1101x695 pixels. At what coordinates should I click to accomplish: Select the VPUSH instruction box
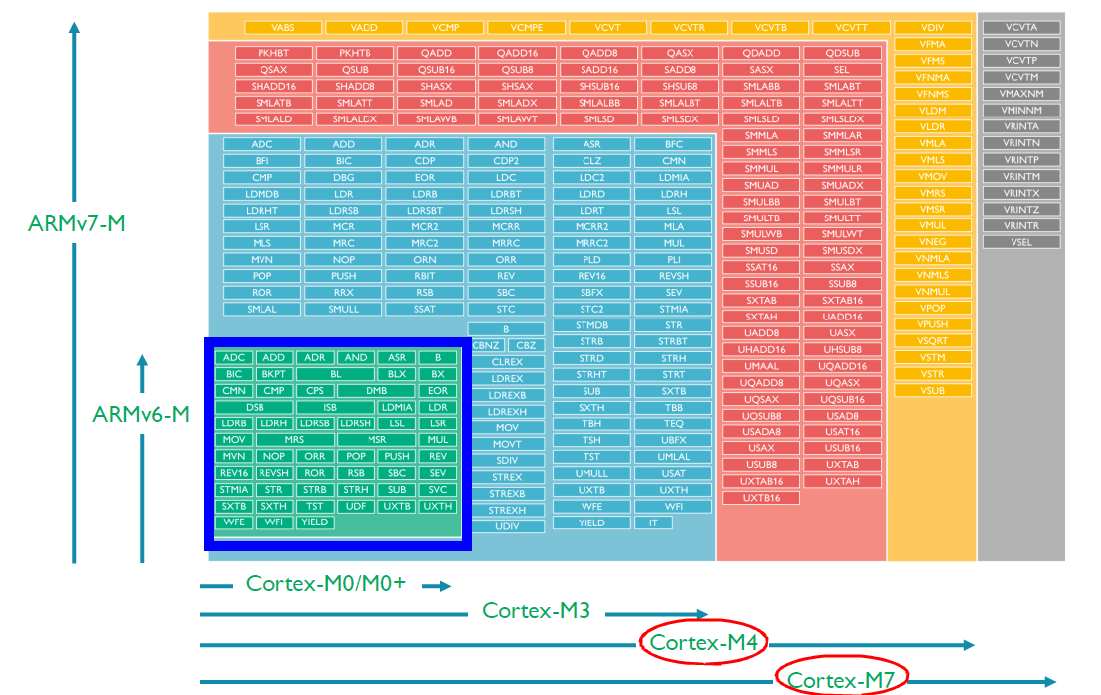coord(932,324)
